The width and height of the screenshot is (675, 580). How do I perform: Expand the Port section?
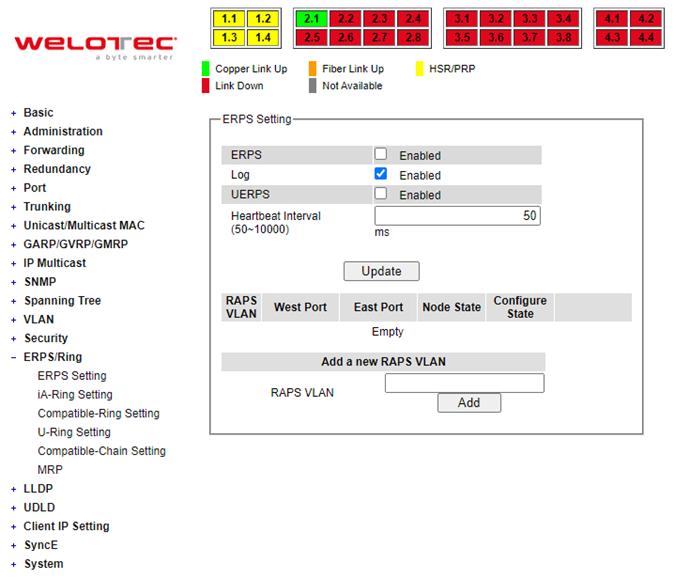pyautogui.click(x=34, y=188)
